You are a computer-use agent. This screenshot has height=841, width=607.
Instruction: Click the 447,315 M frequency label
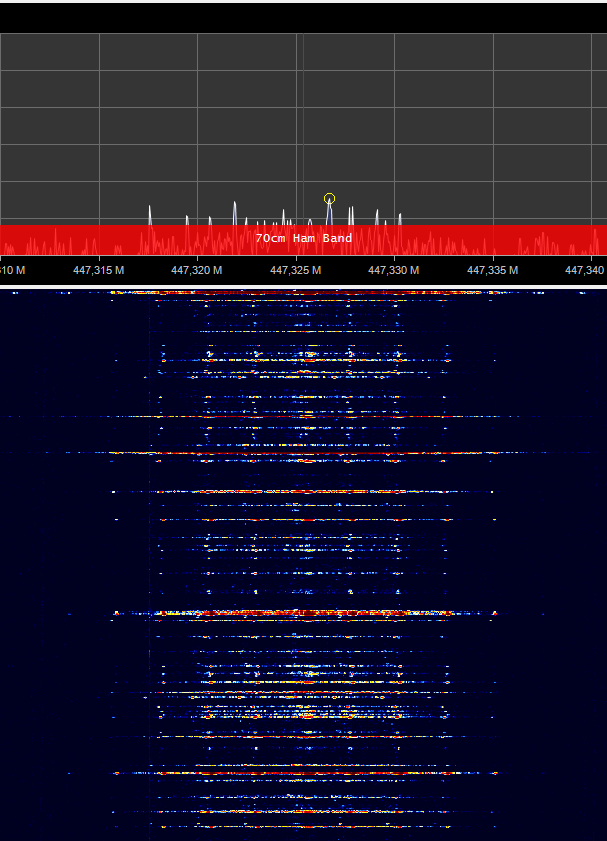[99, 270]
